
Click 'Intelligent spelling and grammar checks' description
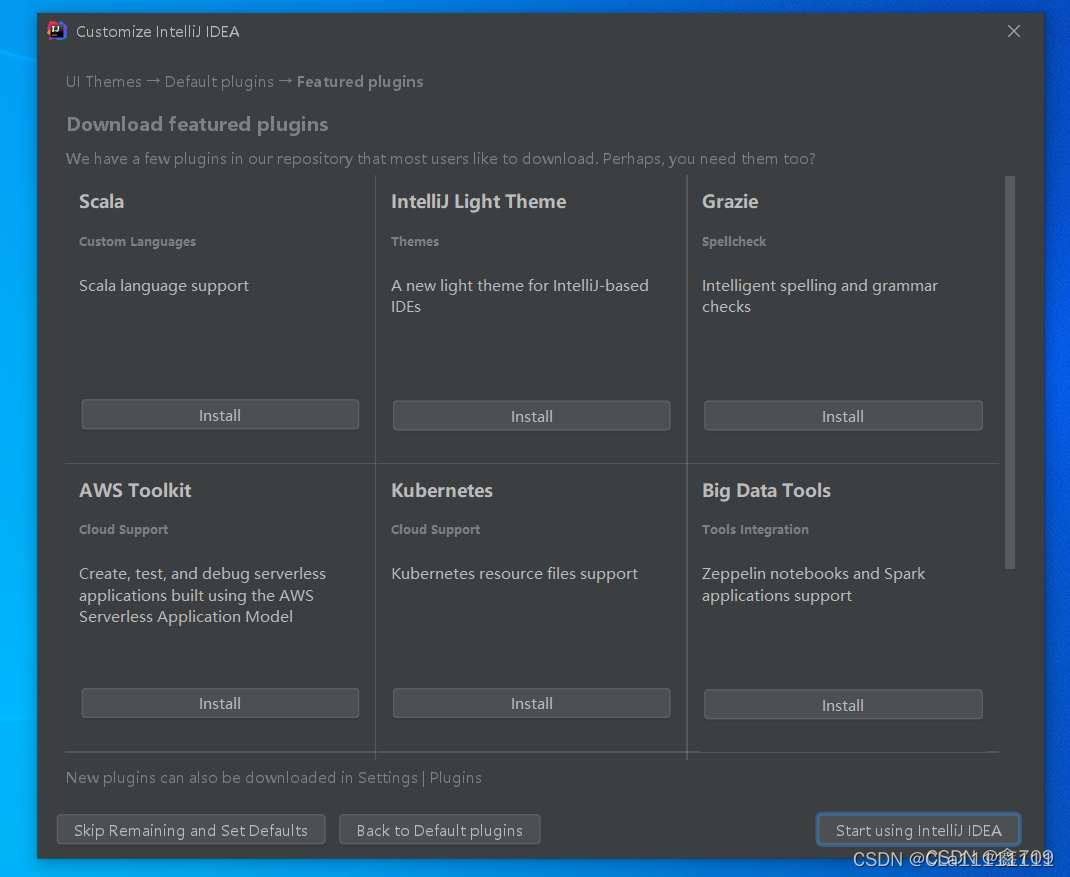point(820,296)
